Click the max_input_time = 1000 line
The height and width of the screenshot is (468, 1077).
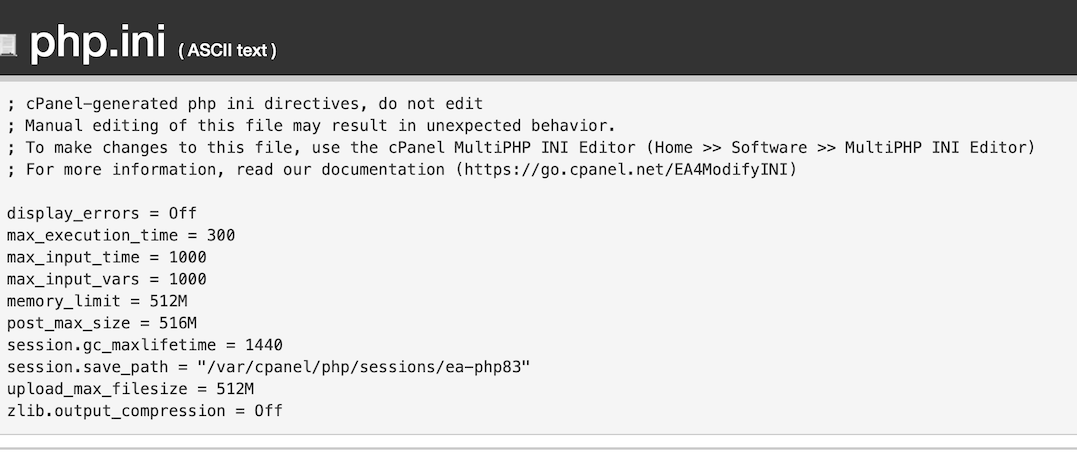pyautogui.click(x=106, y=257)
